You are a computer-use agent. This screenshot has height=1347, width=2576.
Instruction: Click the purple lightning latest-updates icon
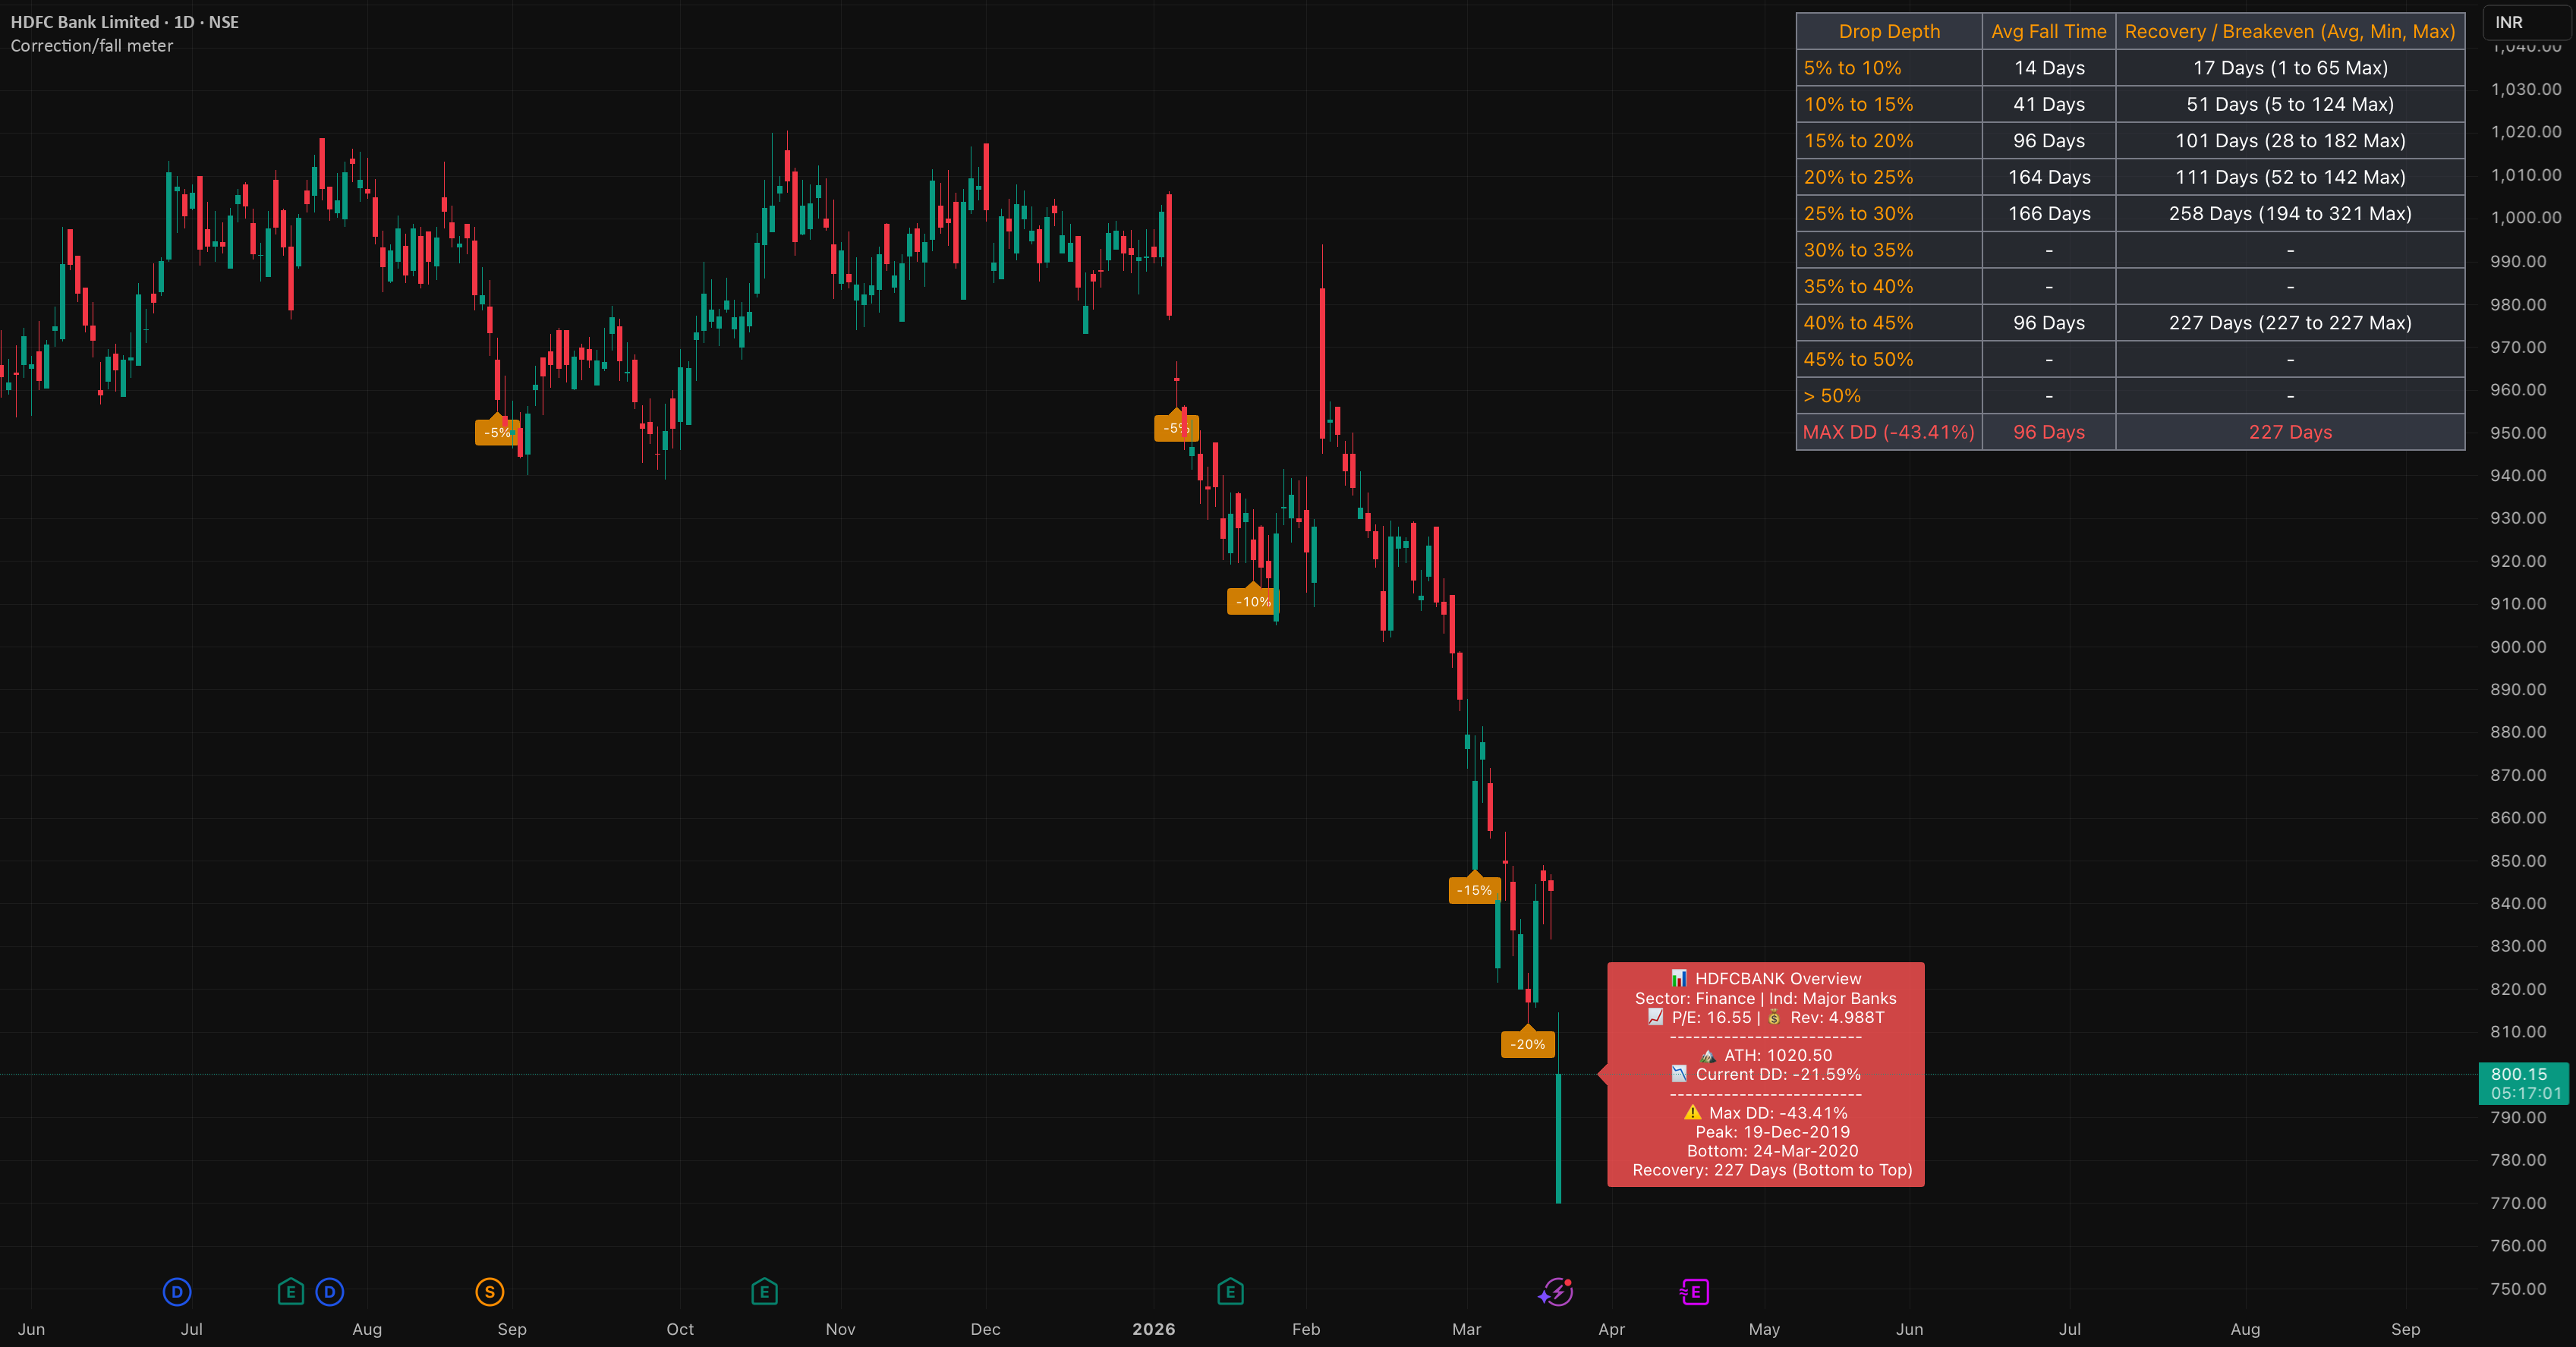1556,1292
